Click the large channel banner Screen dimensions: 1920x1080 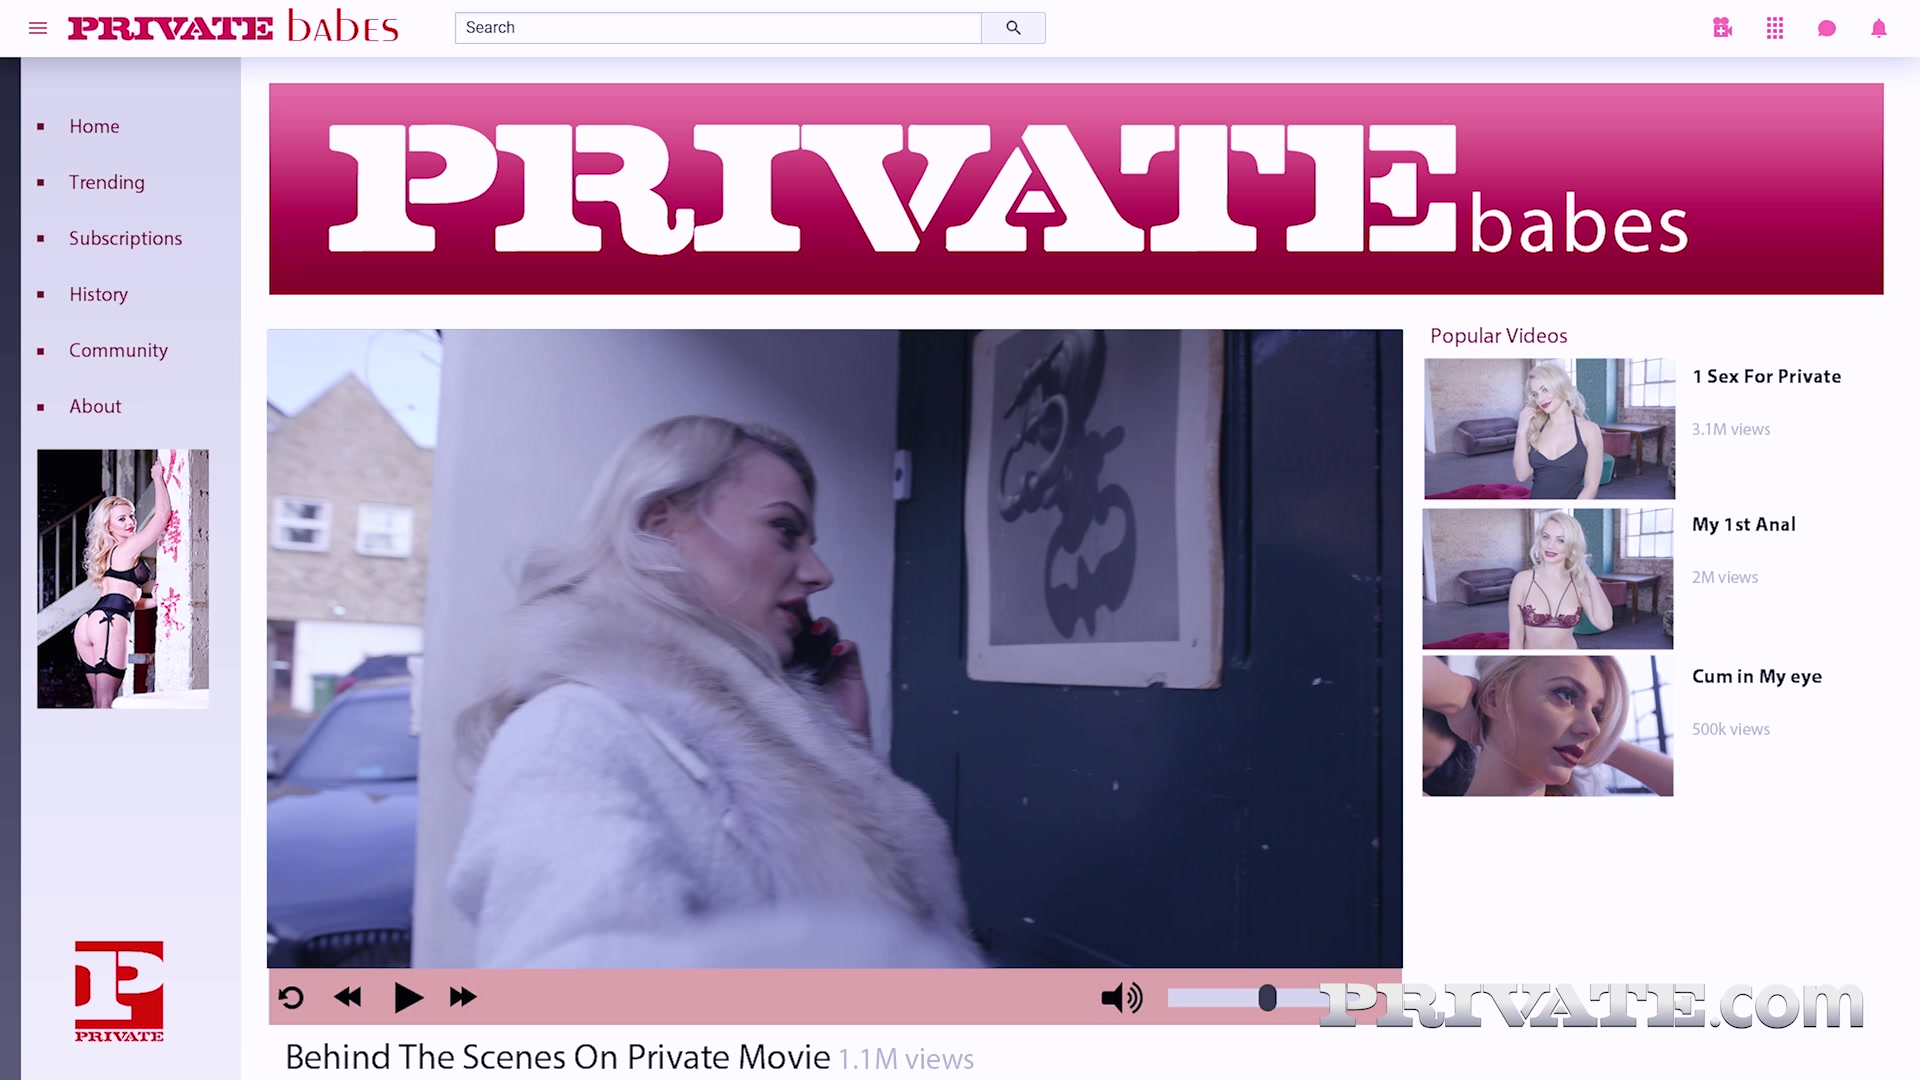1076,189
